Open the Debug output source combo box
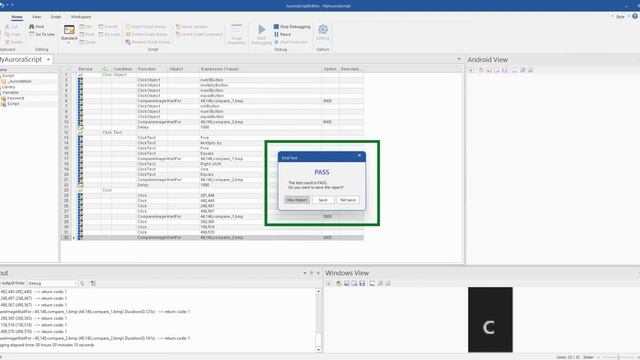 tap(52, 283)
